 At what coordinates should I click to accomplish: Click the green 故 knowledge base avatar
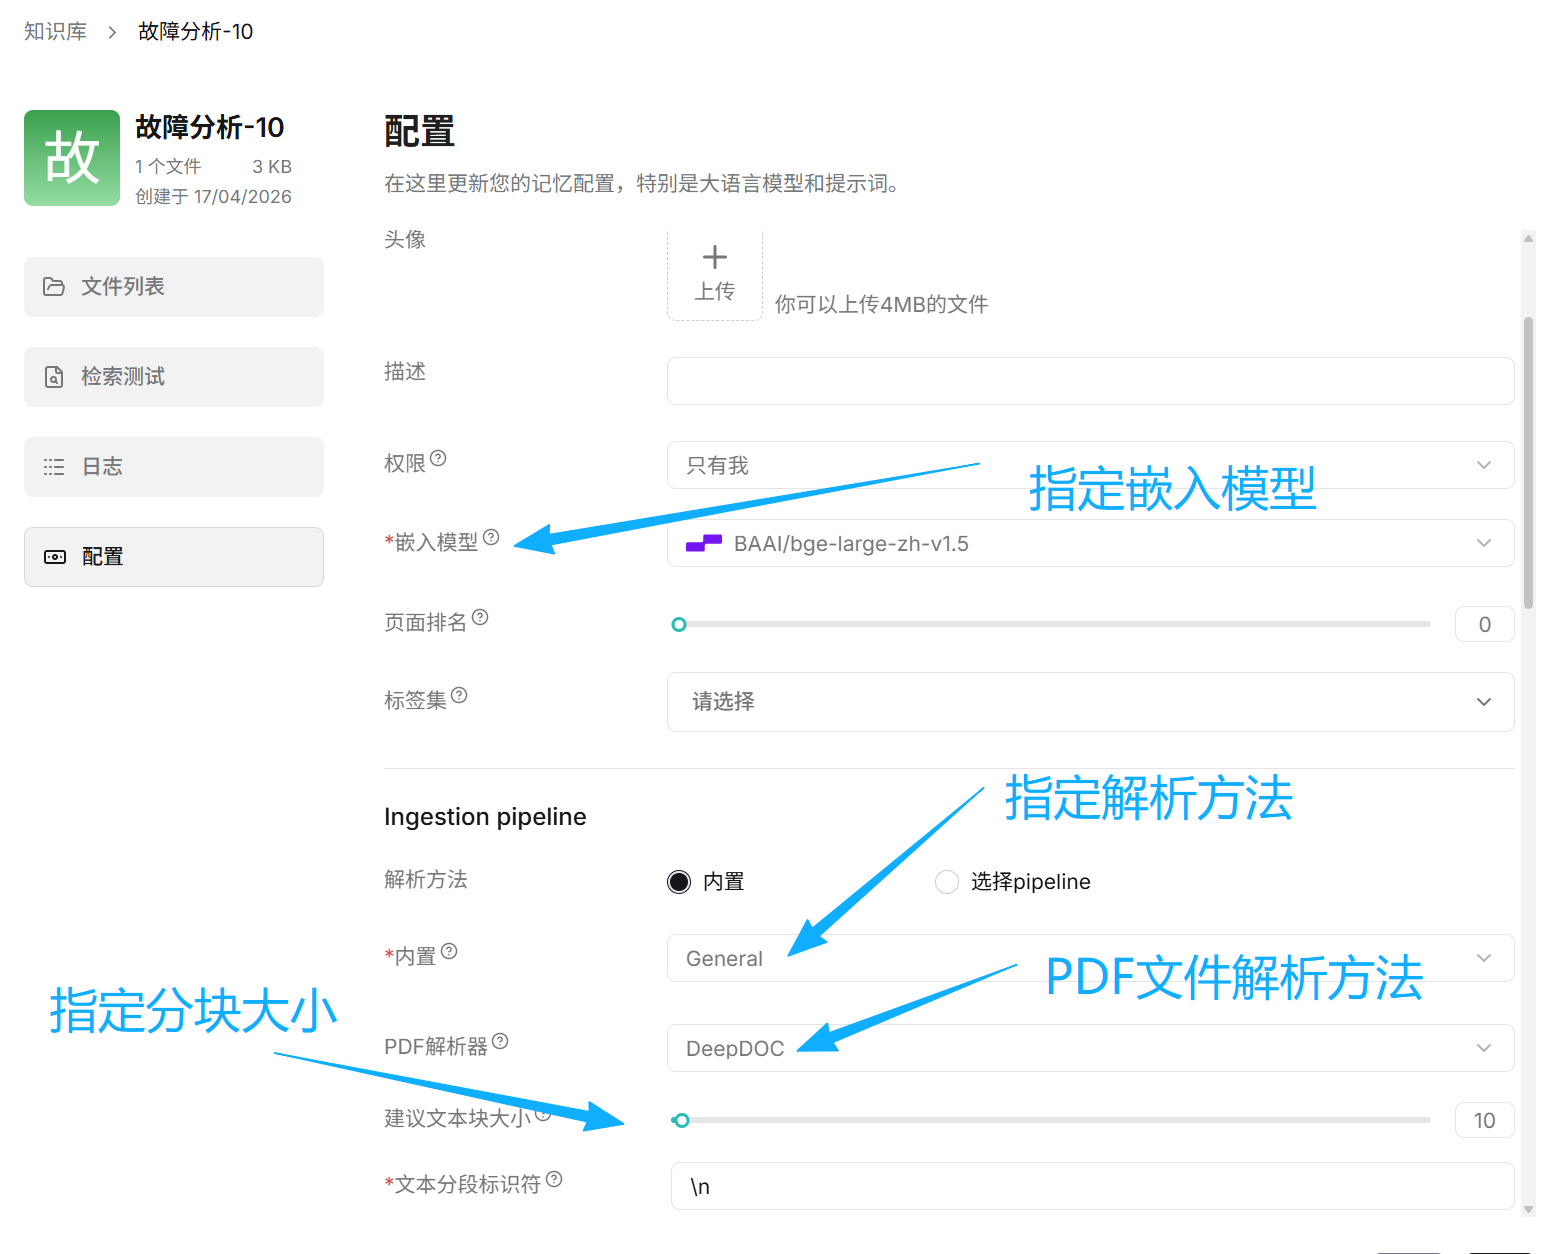72,158
